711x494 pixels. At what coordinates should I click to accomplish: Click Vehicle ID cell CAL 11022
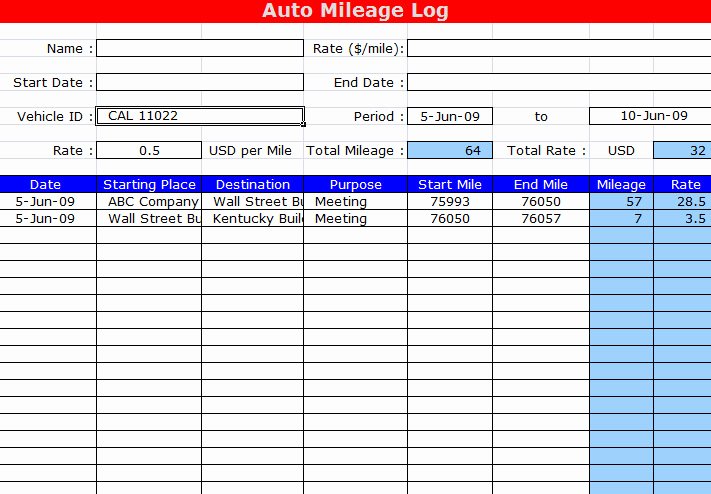200,116
